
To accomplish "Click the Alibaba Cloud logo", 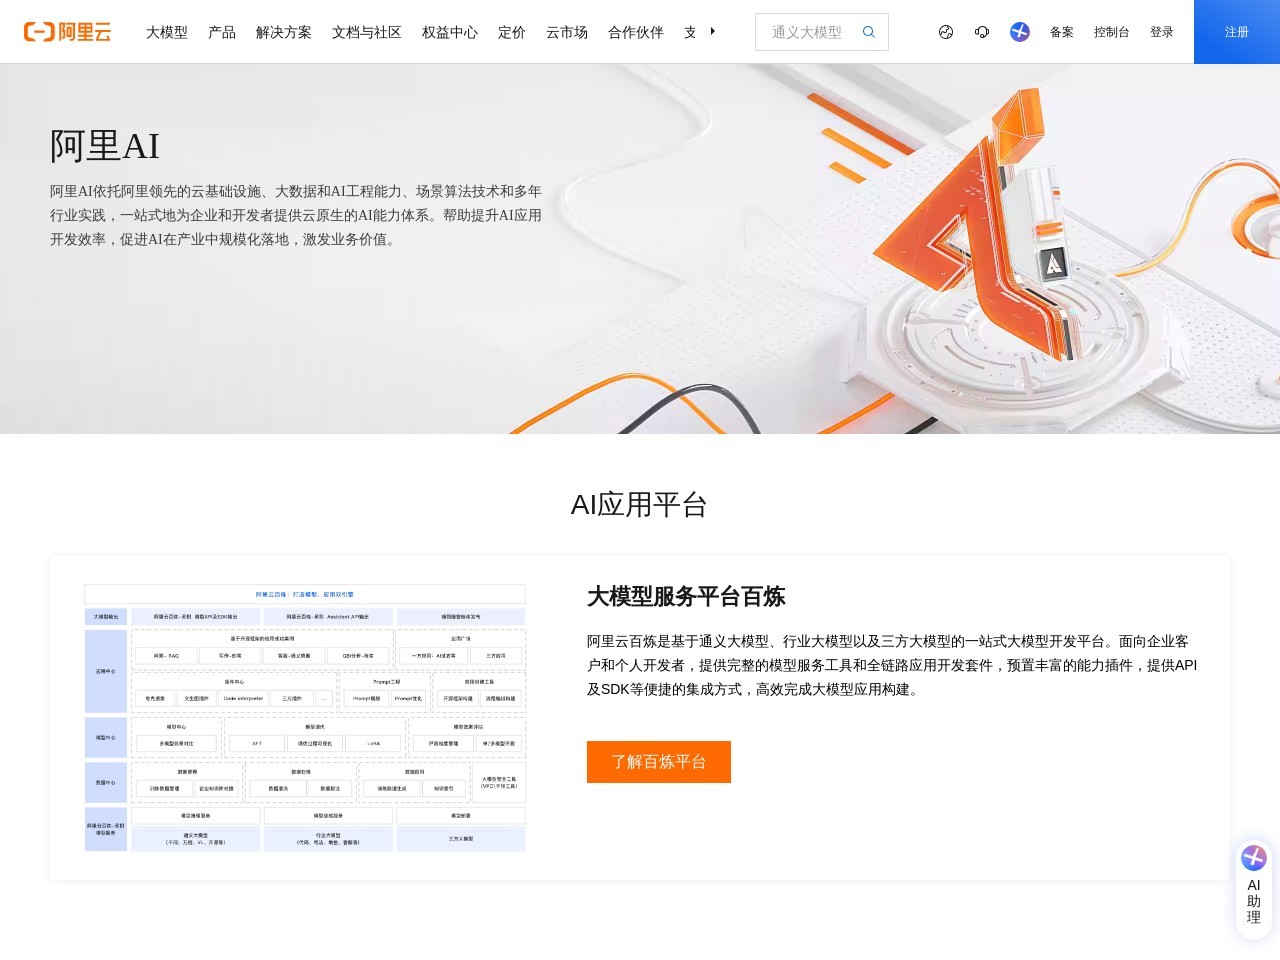I will [x=66, y=31].
